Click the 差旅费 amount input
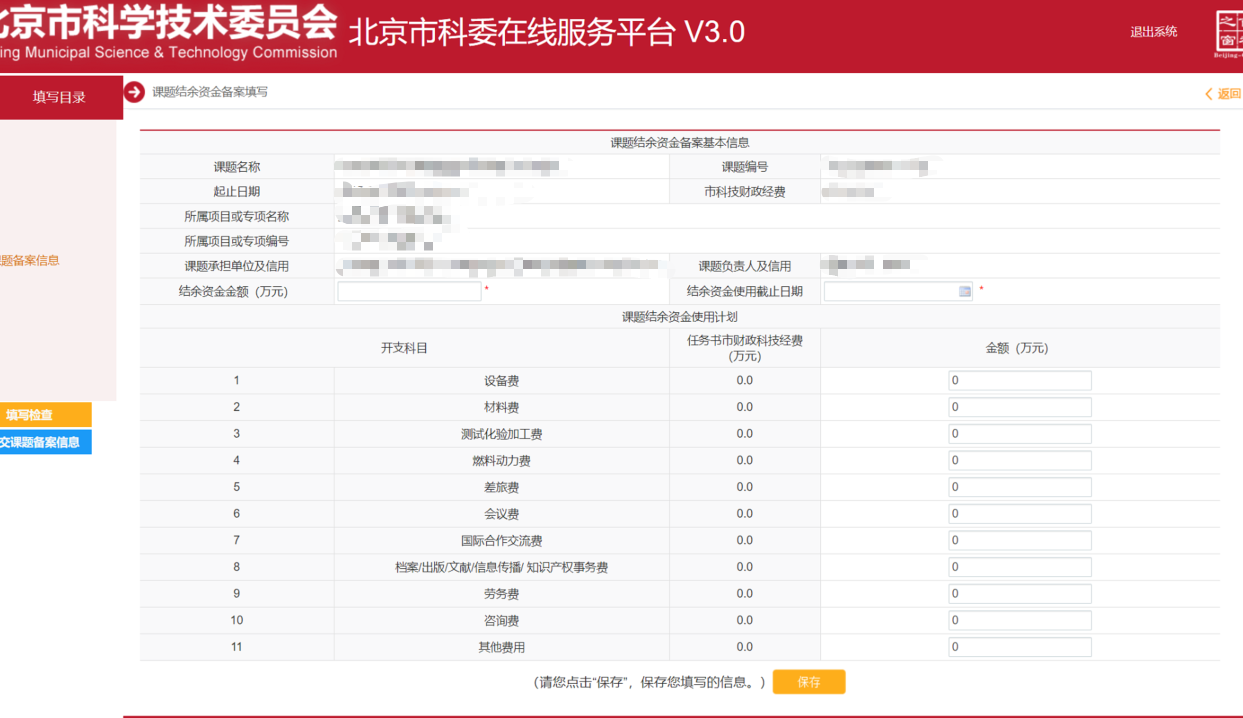Image resolution: width=1243 pixels, height=718 pixels. click(1019, 487)
